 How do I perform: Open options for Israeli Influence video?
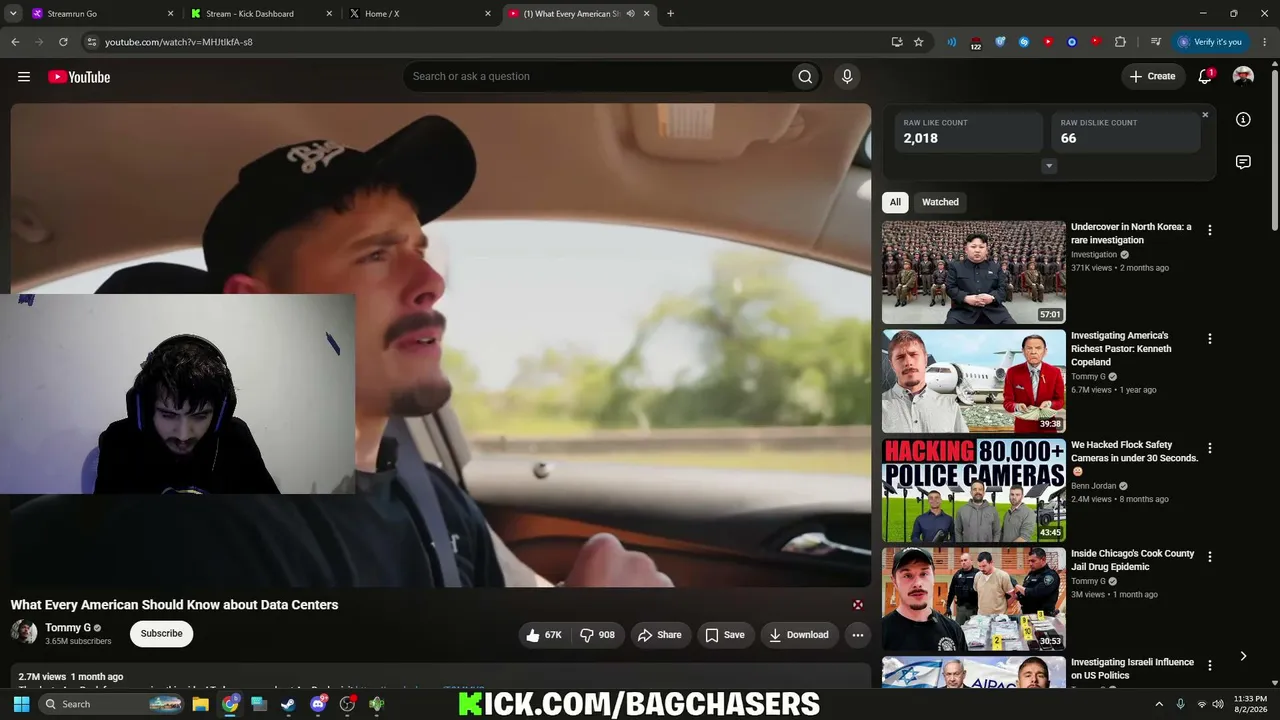(1210, 666)
